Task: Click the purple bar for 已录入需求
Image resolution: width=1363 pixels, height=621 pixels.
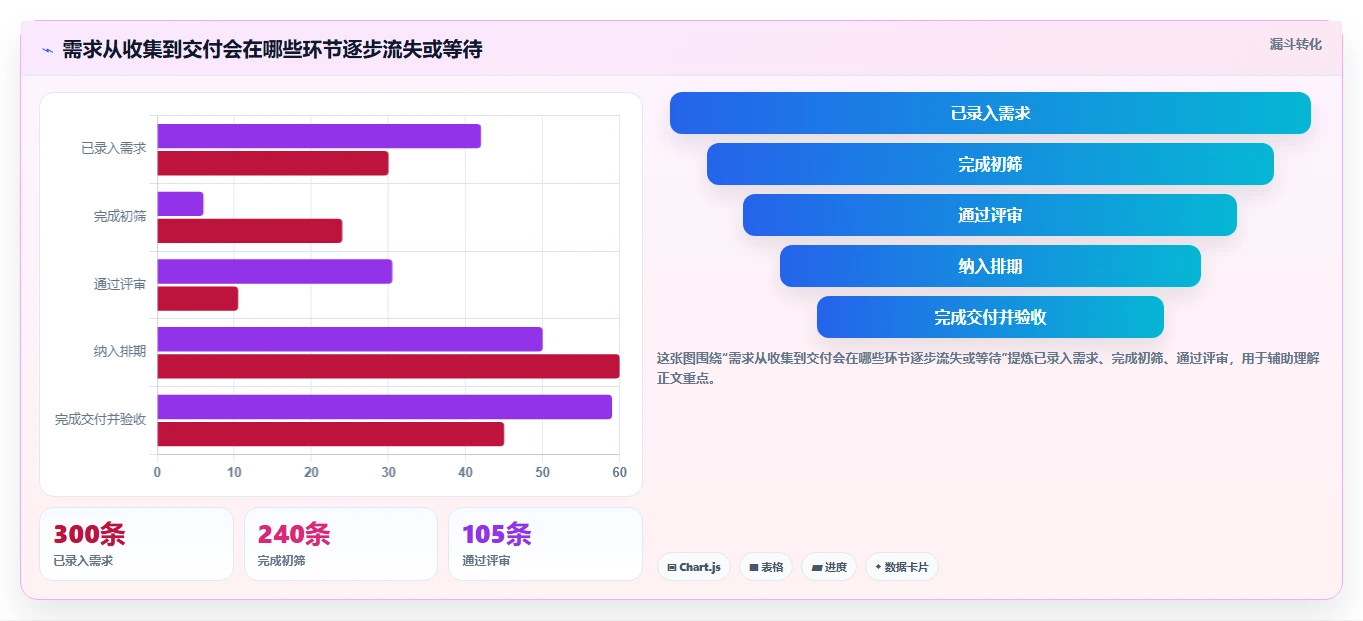Action: (319, 136)
